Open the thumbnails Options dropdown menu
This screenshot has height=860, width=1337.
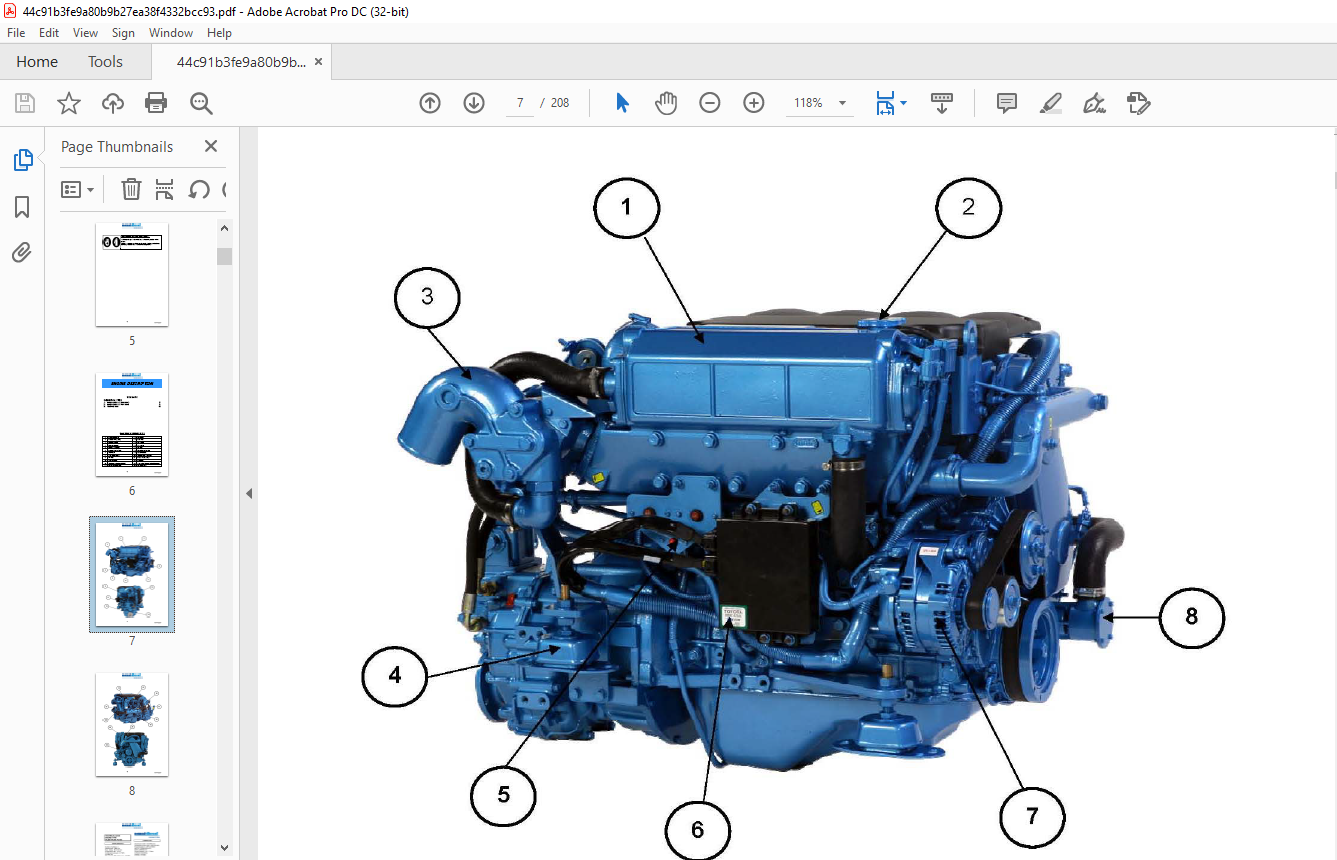(78, 189)
